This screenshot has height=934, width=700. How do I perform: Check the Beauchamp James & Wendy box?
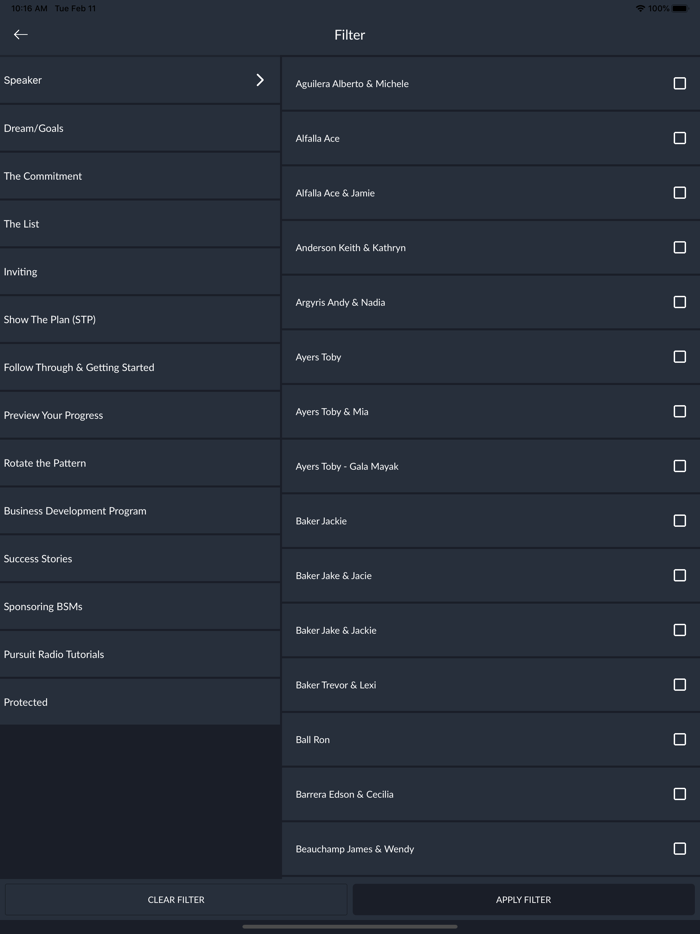point(679,849)
